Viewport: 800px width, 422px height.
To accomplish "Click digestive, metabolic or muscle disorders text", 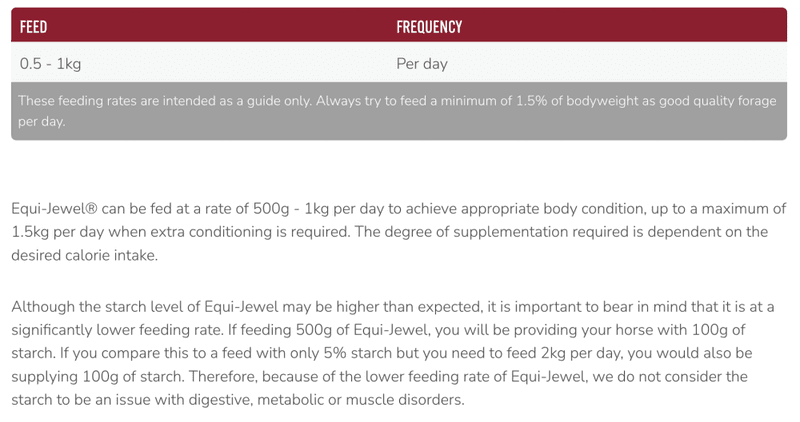I will 327,400.
